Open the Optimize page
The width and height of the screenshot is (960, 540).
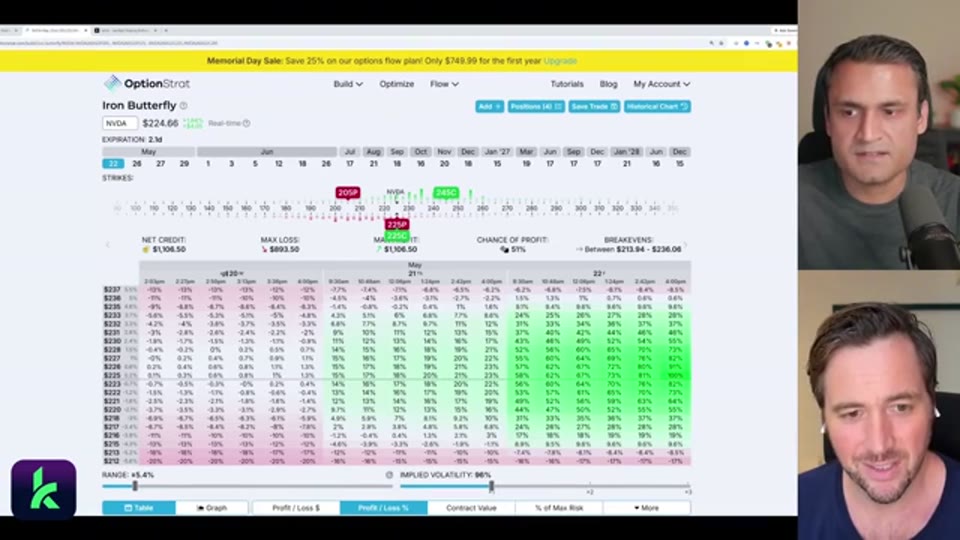tap(396, 84)
